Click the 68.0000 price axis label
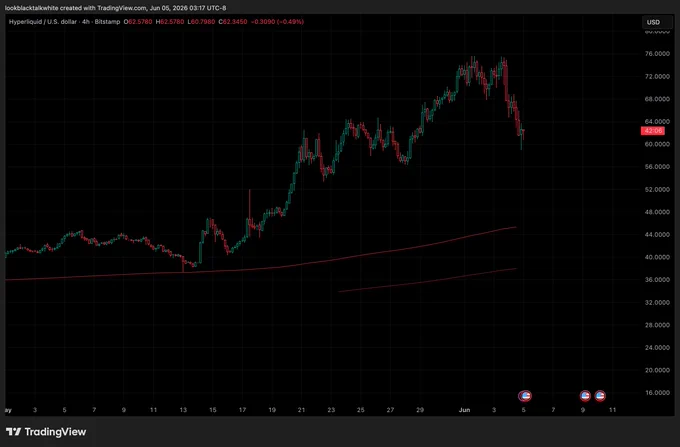The height and width of the screenshot is (447, 680). tap(657, 99)
